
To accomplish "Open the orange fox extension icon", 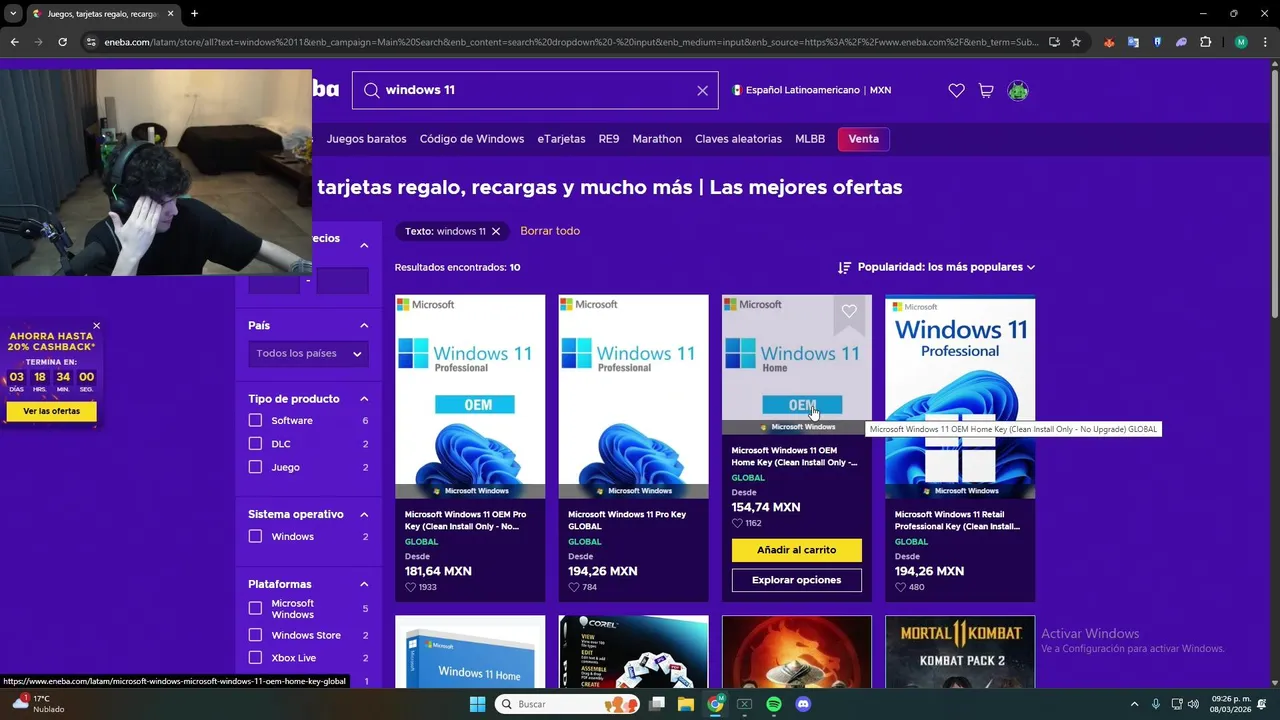I will click(1109, 42).
